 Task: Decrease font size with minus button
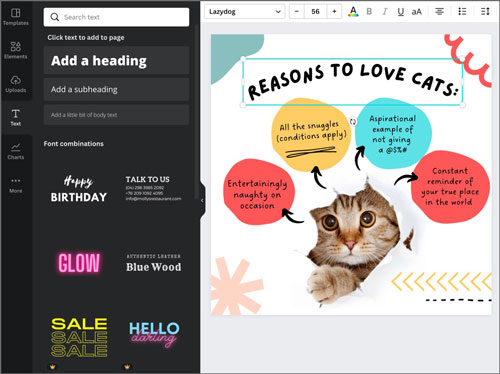[297, 12]
